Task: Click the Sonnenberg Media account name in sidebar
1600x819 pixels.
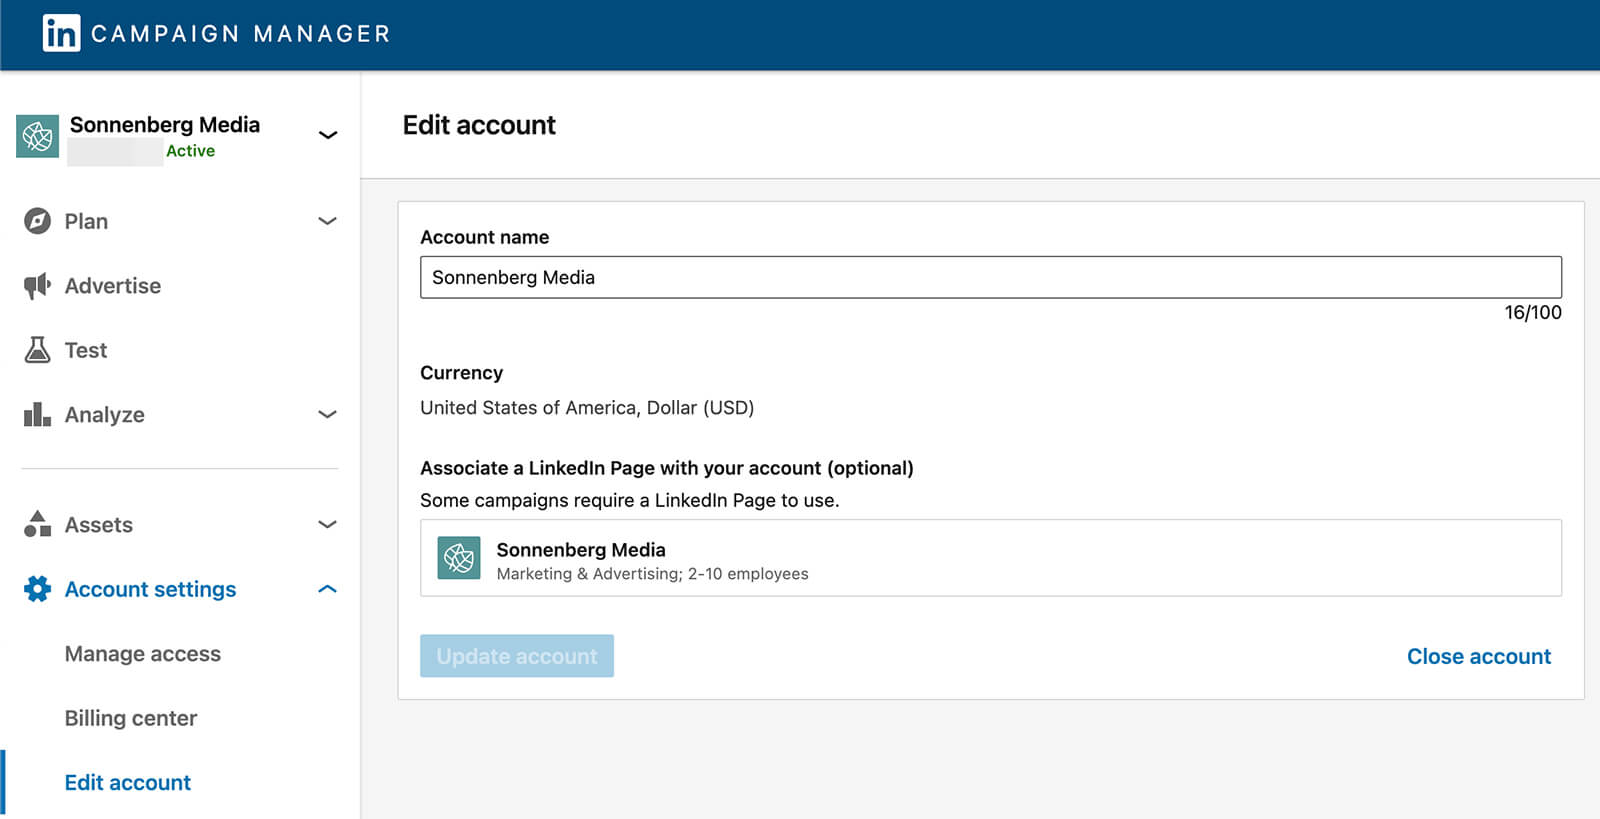Action: click(x=165, y=125)
